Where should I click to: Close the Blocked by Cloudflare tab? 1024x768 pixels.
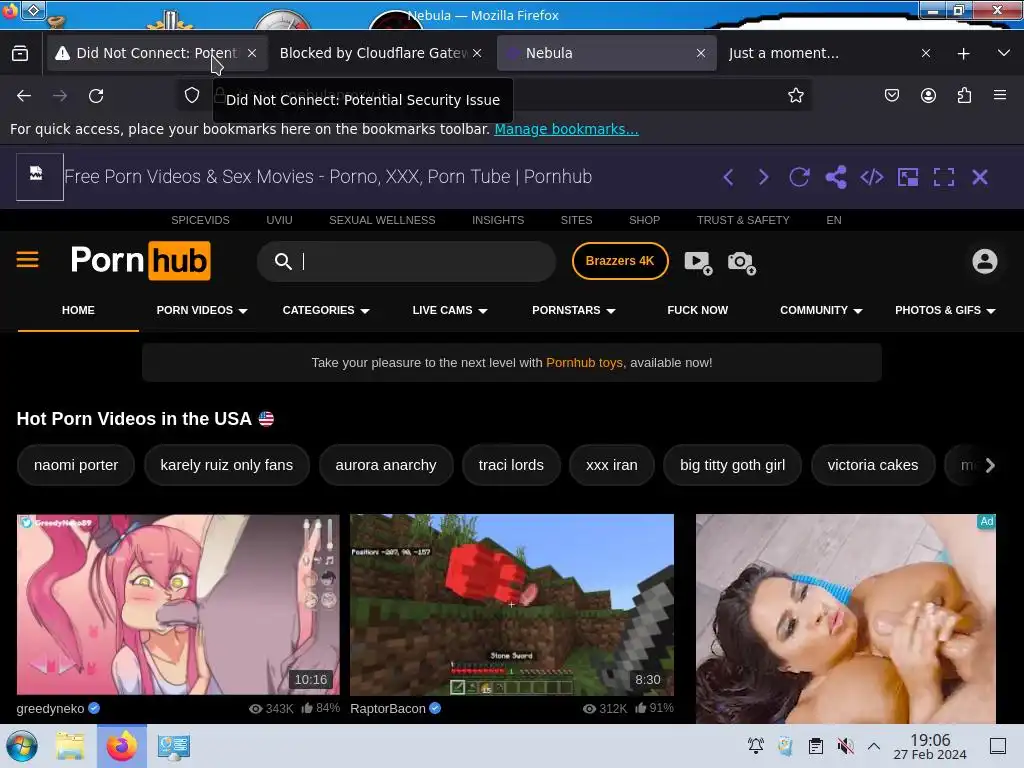pyautogui.click(x=477, y=53)
